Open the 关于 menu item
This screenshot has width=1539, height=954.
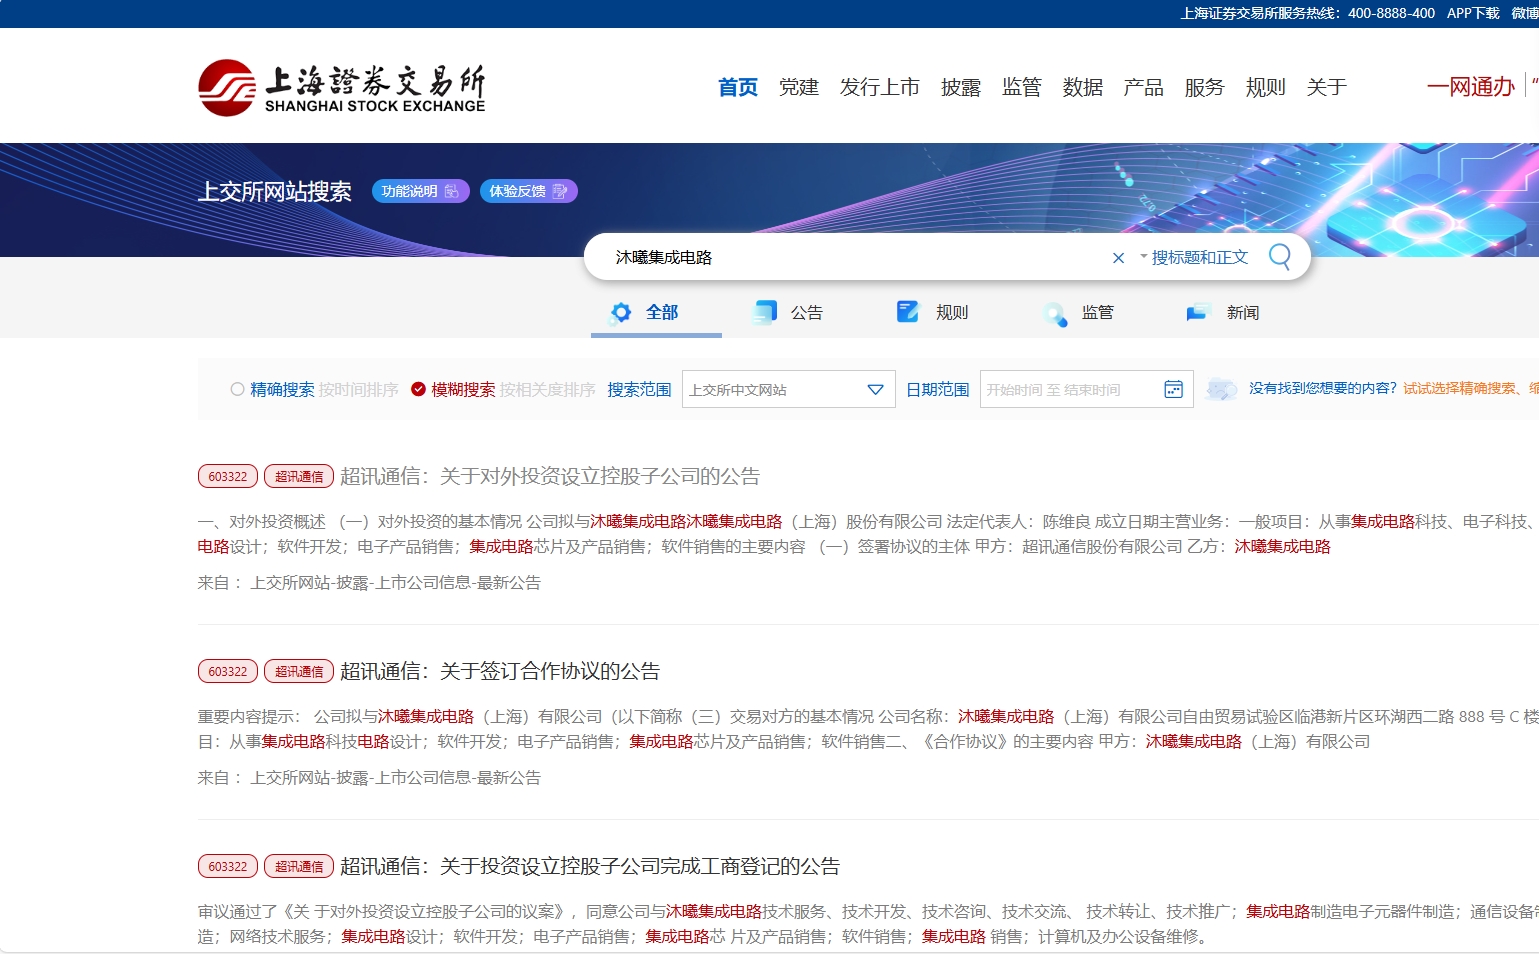(x=1327, y=87)
